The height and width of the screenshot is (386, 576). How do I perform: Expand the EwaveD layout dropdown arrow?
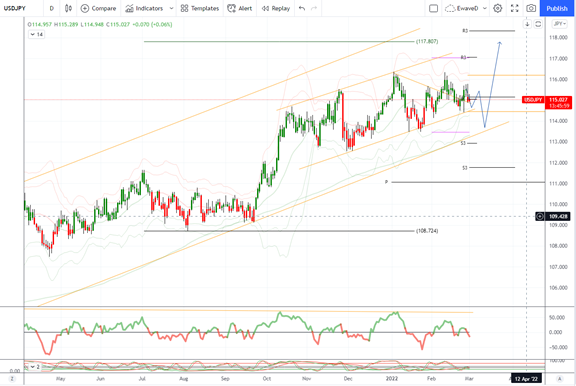pyautogui.click(x=485, y=8)
